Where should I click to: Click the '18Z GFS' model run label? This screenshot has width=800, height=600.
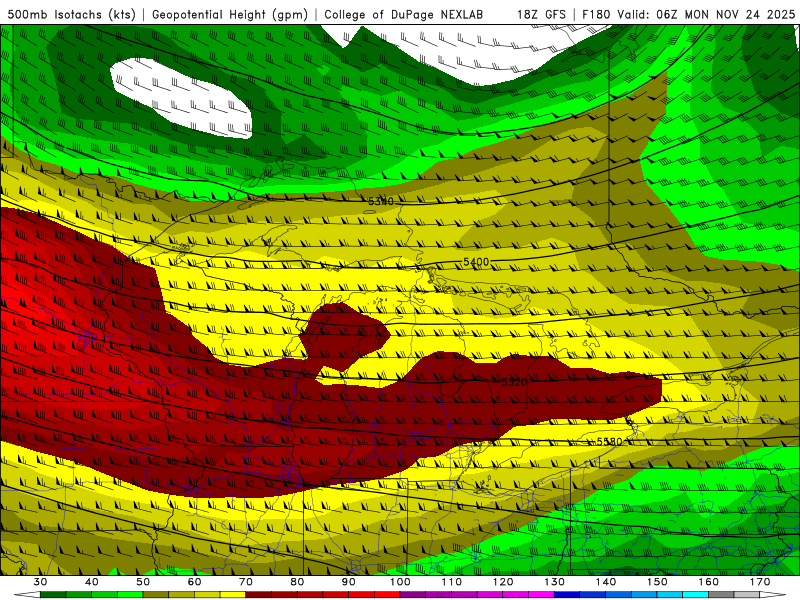[541, 14]
